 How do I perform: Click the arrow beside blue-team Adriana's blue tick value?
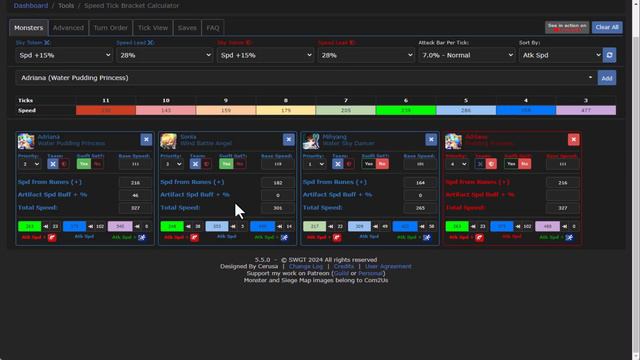[91, 227]
